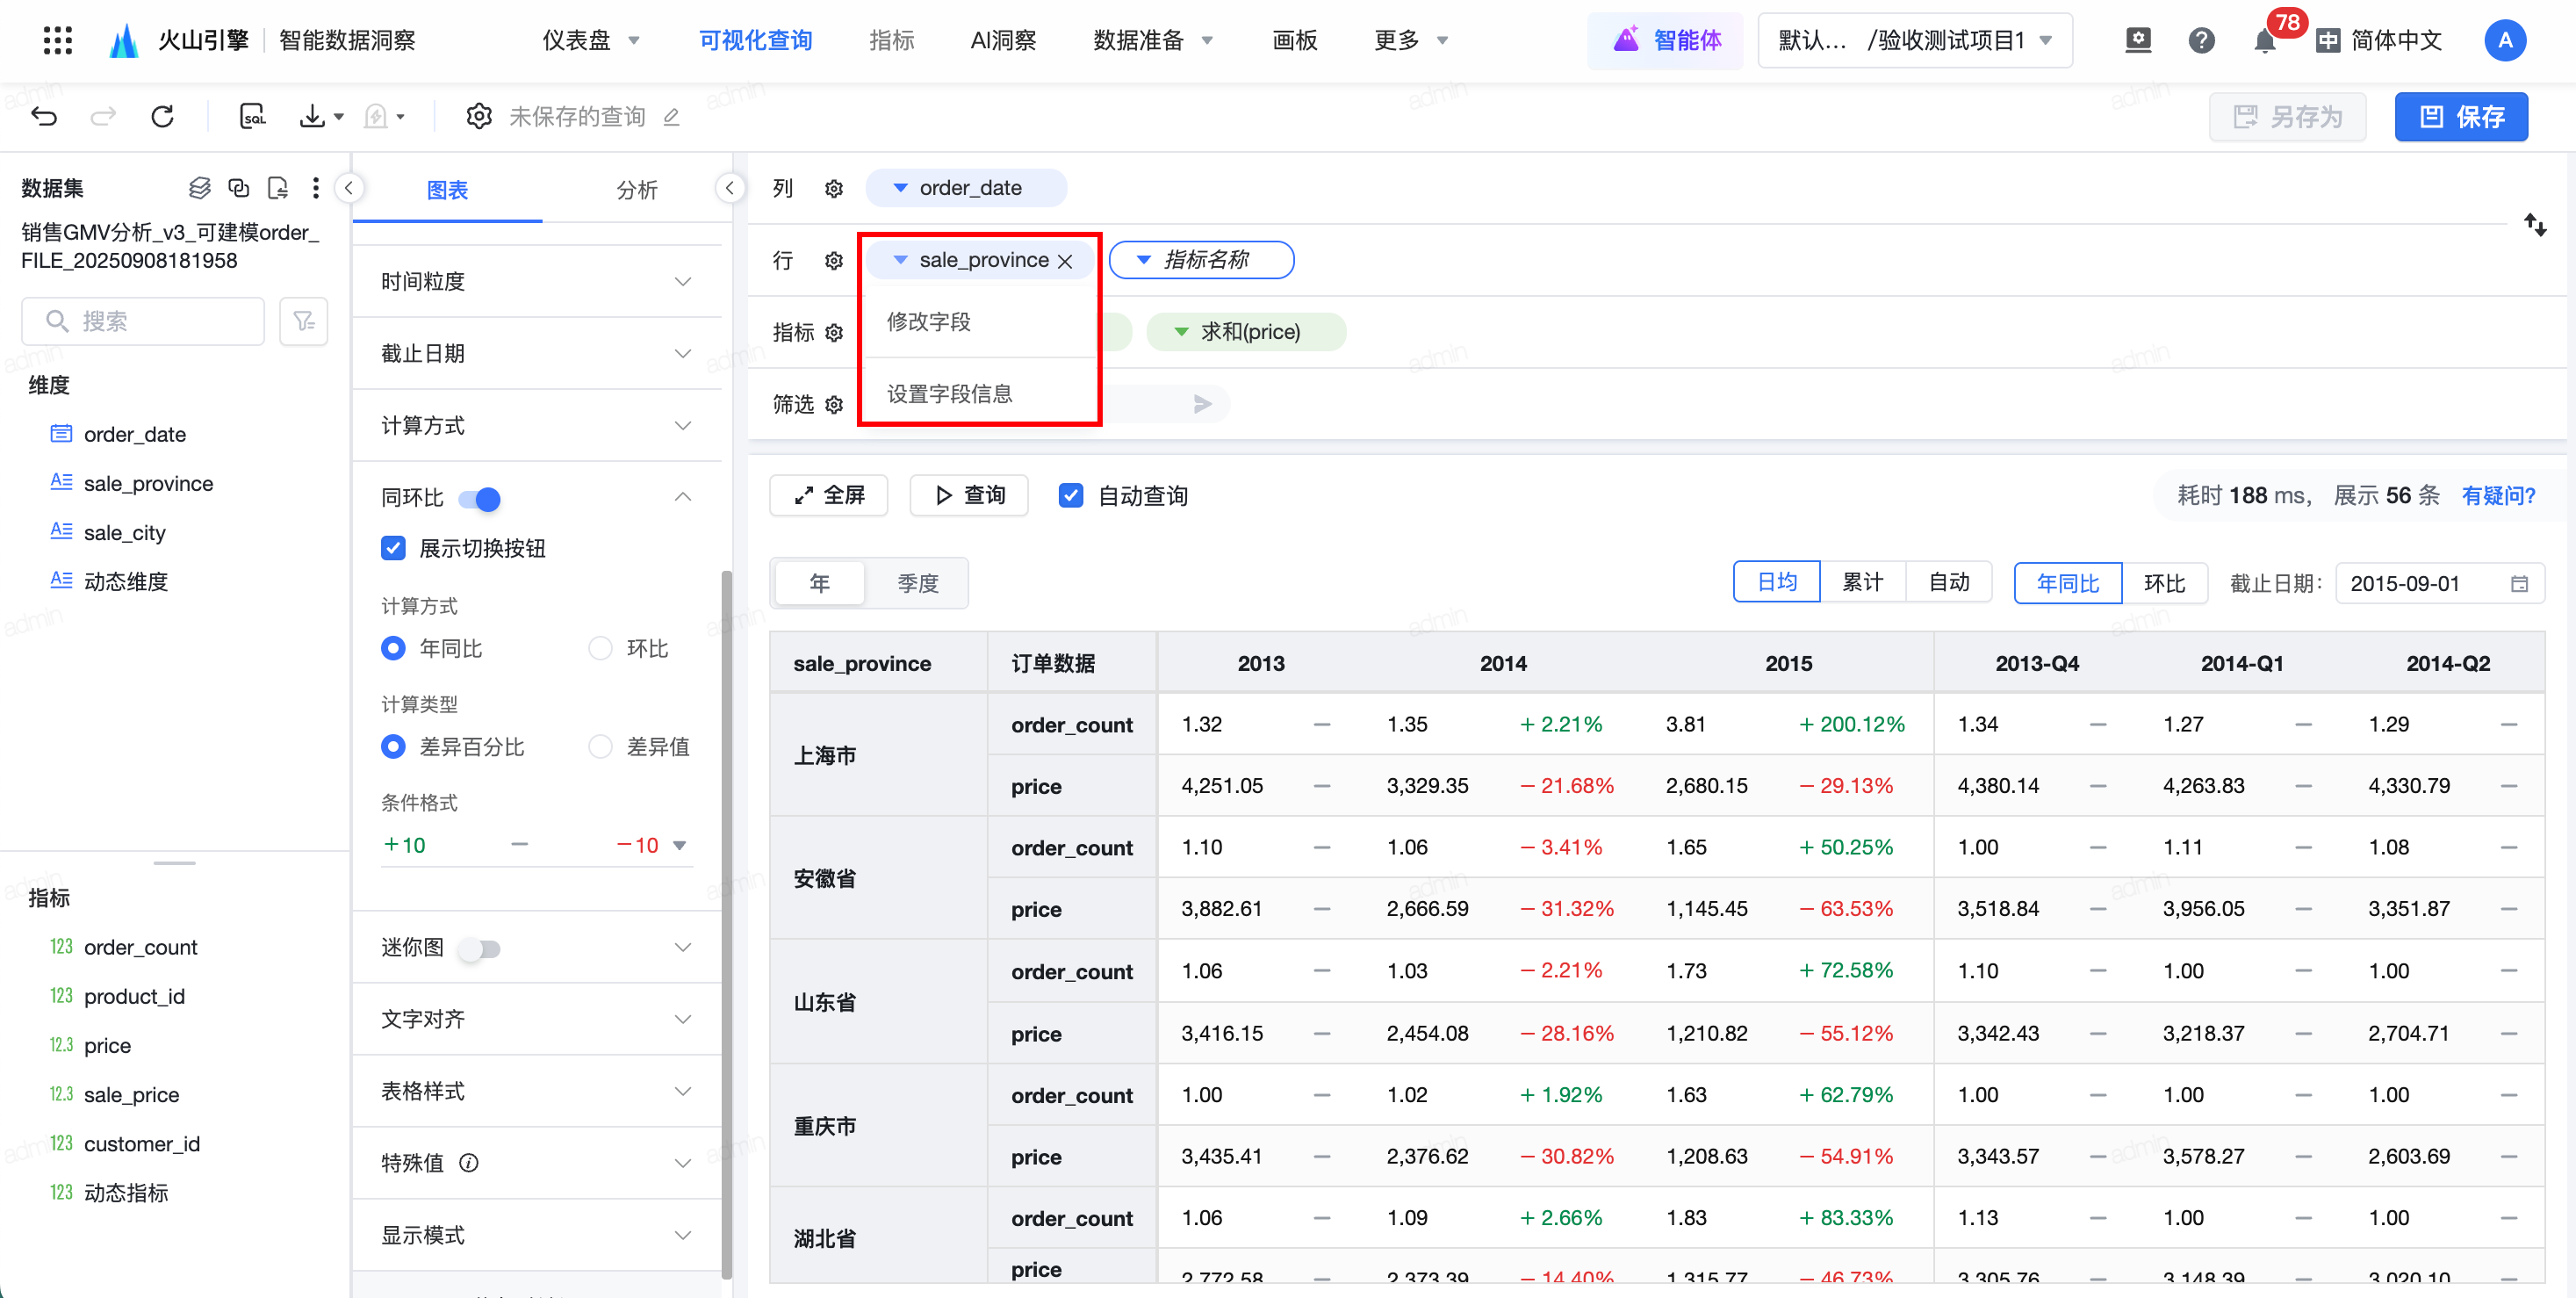The image size is (2576, 1298).
Task: Toggle the 同环比 switch off
Action: click(x=480, y=498)
